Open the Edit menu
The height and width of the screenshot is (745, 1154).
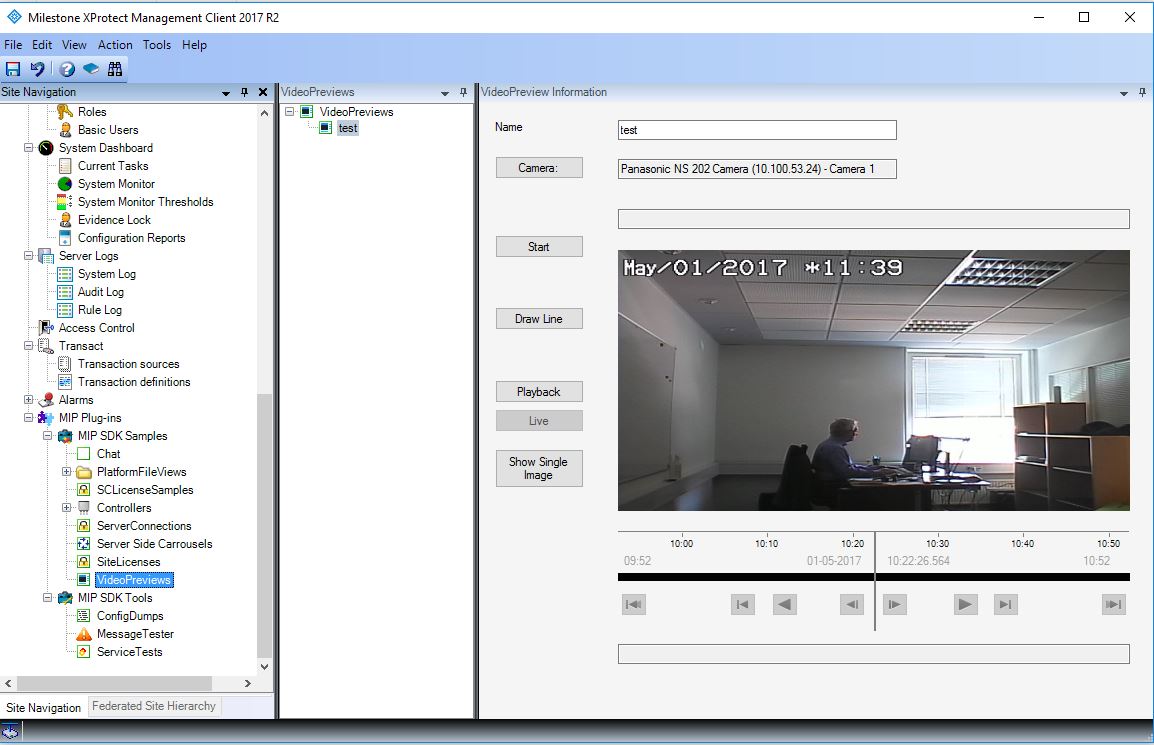click(x=42, y=45)
